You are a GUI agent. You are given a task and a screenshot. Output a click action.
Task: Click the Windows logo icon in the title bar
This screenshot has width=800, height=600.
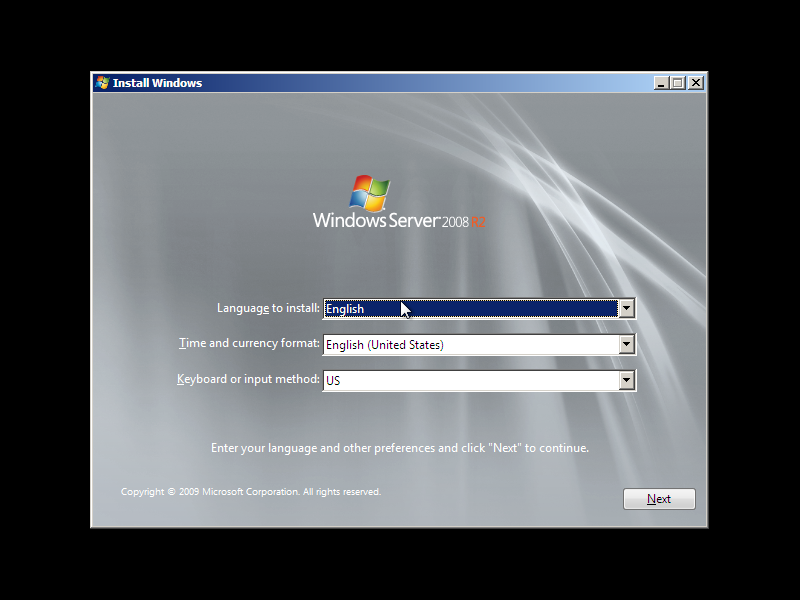(x=101, y=83)
